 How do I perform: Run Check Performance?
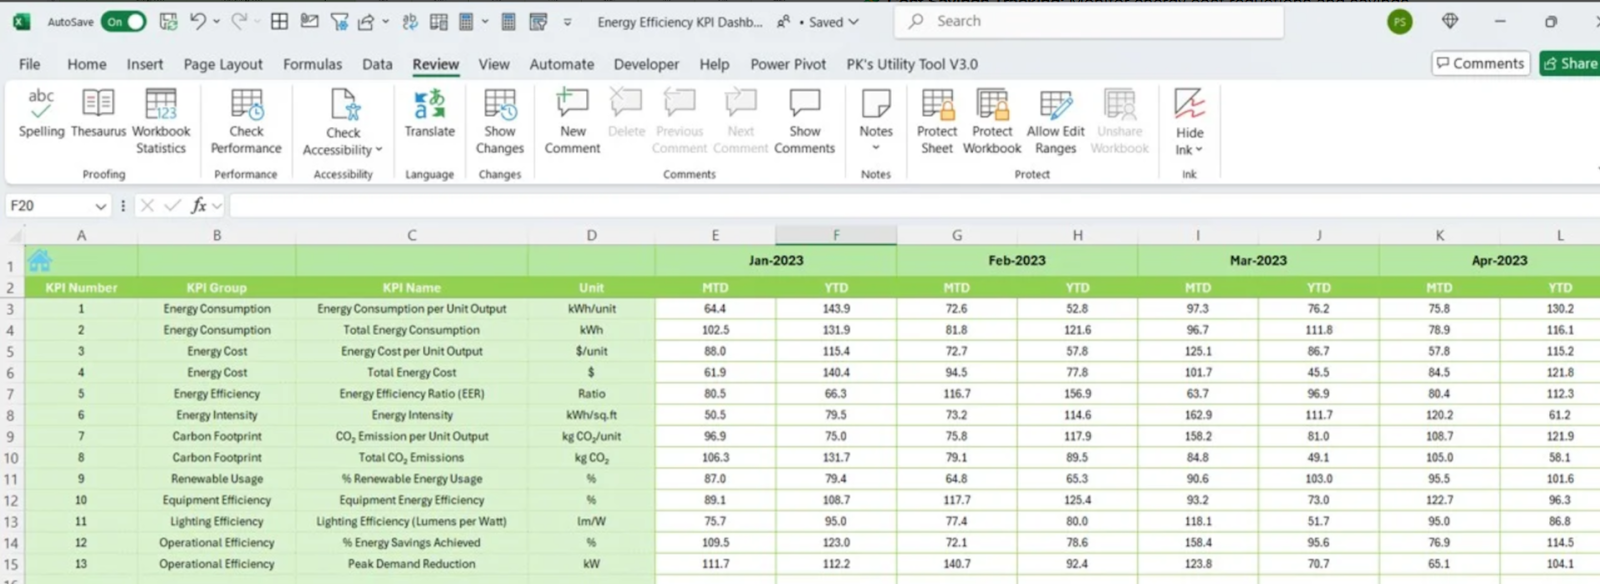(246, 104)
